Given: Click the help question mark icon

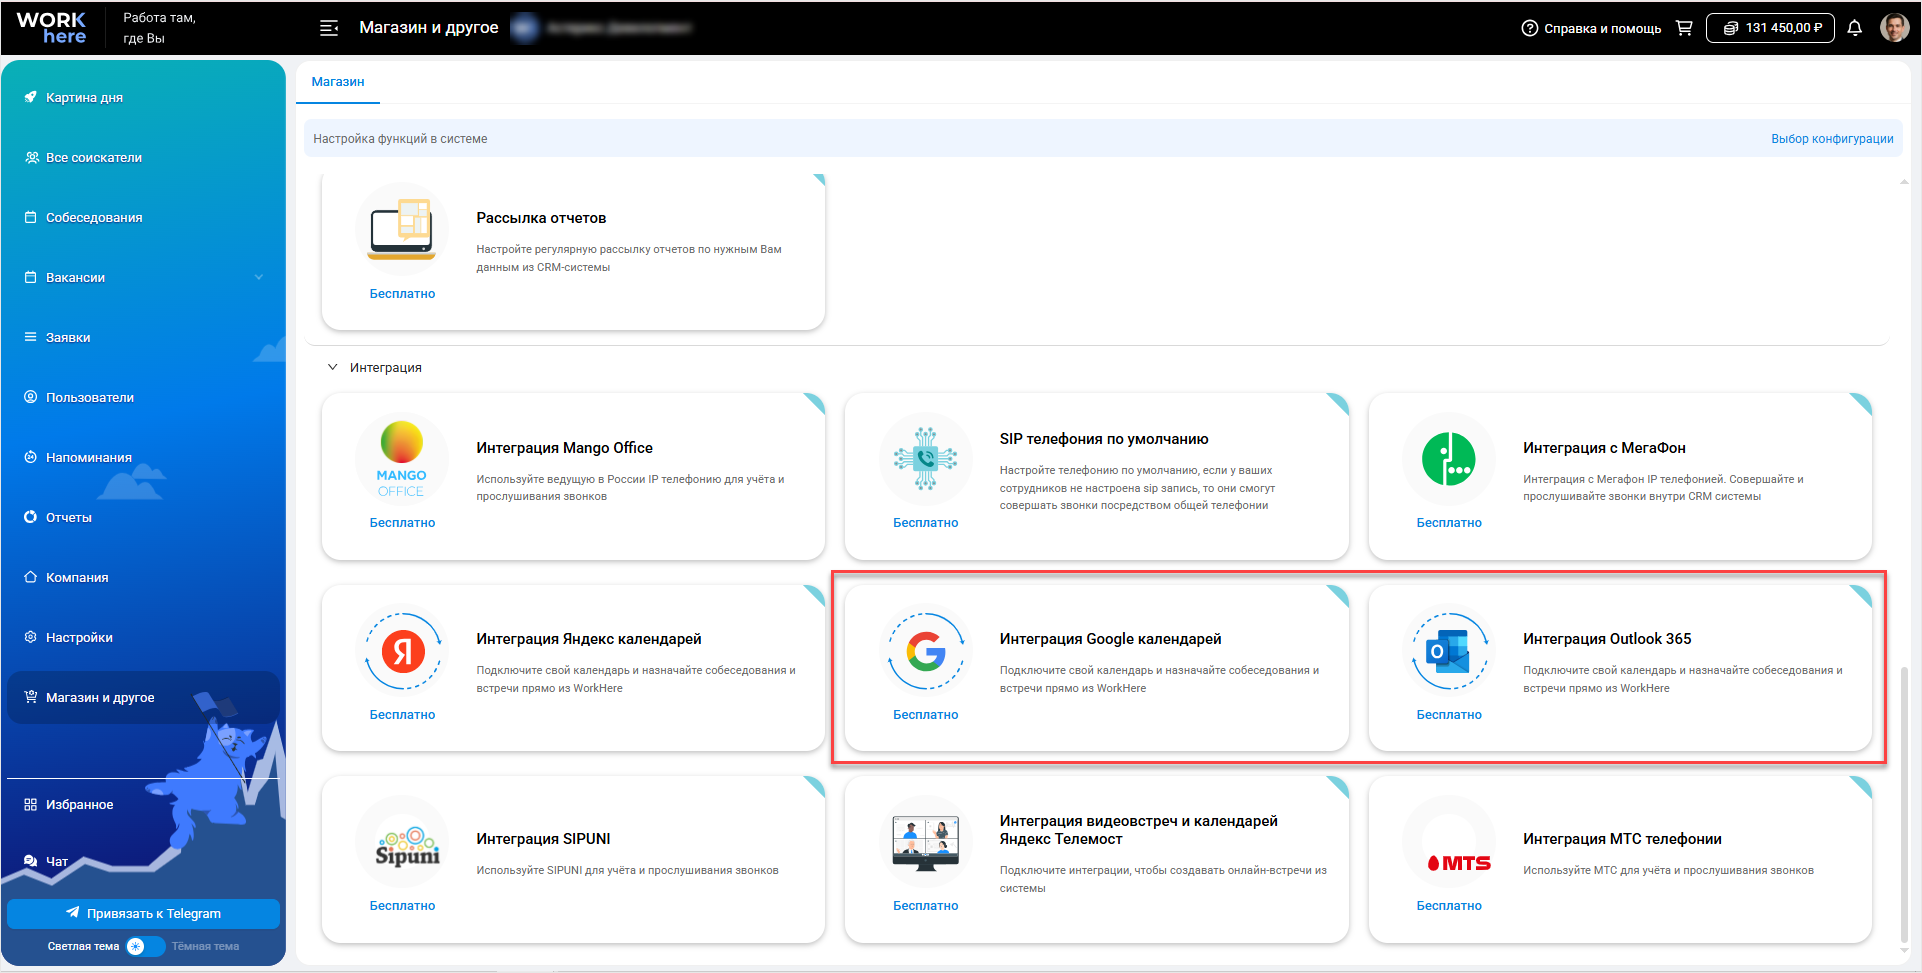Looking at the screenshot, I should point(1529,28).
